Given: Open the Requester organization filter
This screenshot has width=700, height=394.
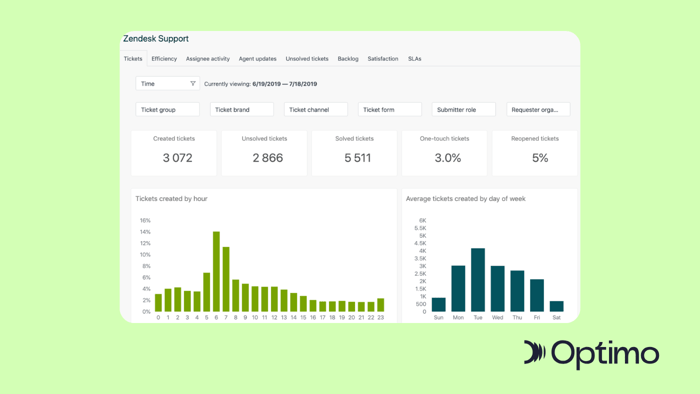Looking at the screenshot, I should coord(538,109).
